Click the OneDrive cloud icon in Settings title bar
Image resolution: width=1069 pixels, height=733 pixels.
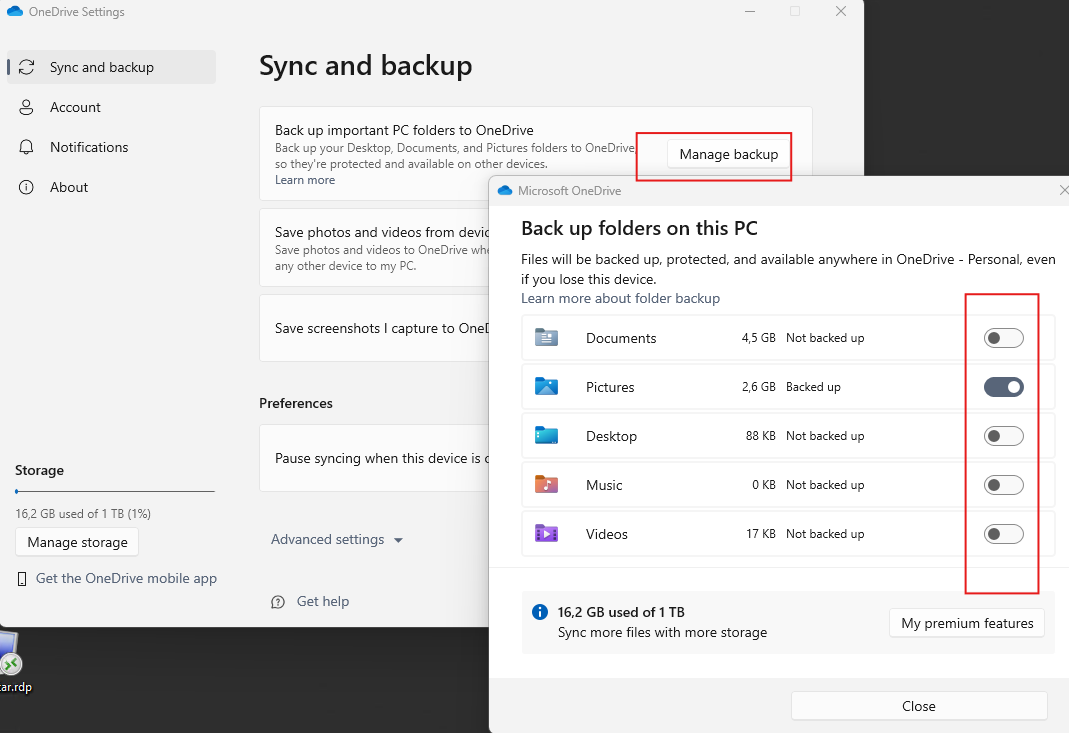pos(14,12)
